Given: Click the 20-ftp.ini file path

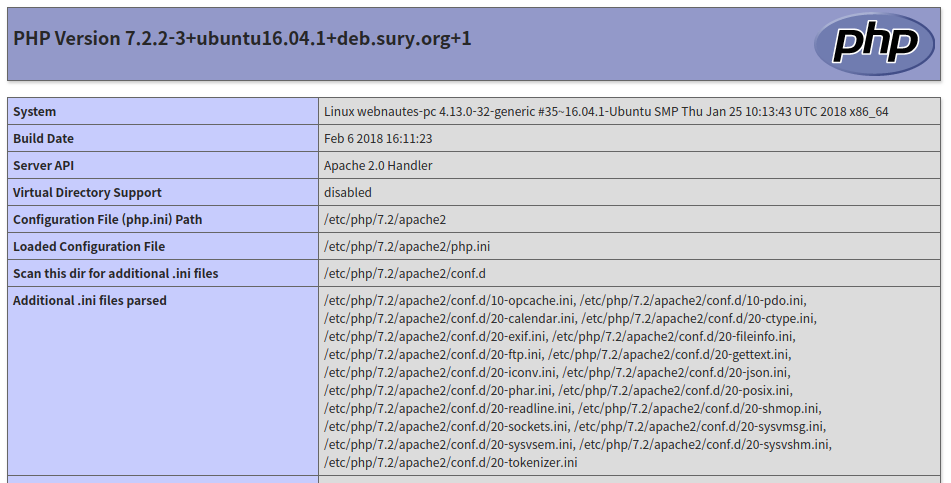Looking at the screenshot, I should pyautogui.click(x=432, y=354).
